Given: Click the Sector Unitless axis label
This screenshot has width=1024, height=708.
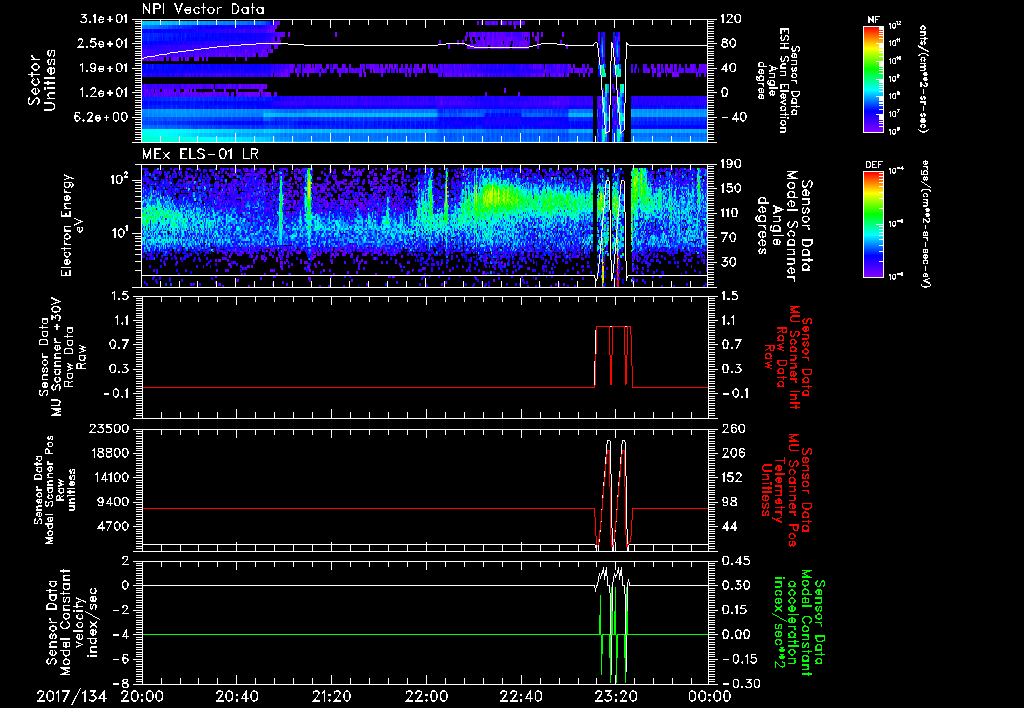Looking at the screenshot, I should click(42, 80).
